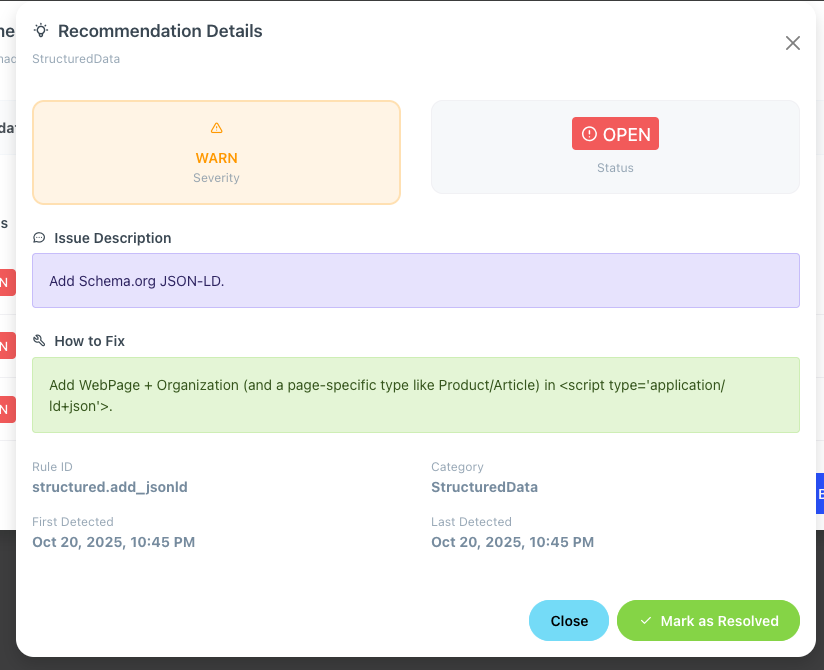Click the X icon to dismiss the dialog
The height and width of the screenshot is (670, 824).
click(x=793, y=43)
